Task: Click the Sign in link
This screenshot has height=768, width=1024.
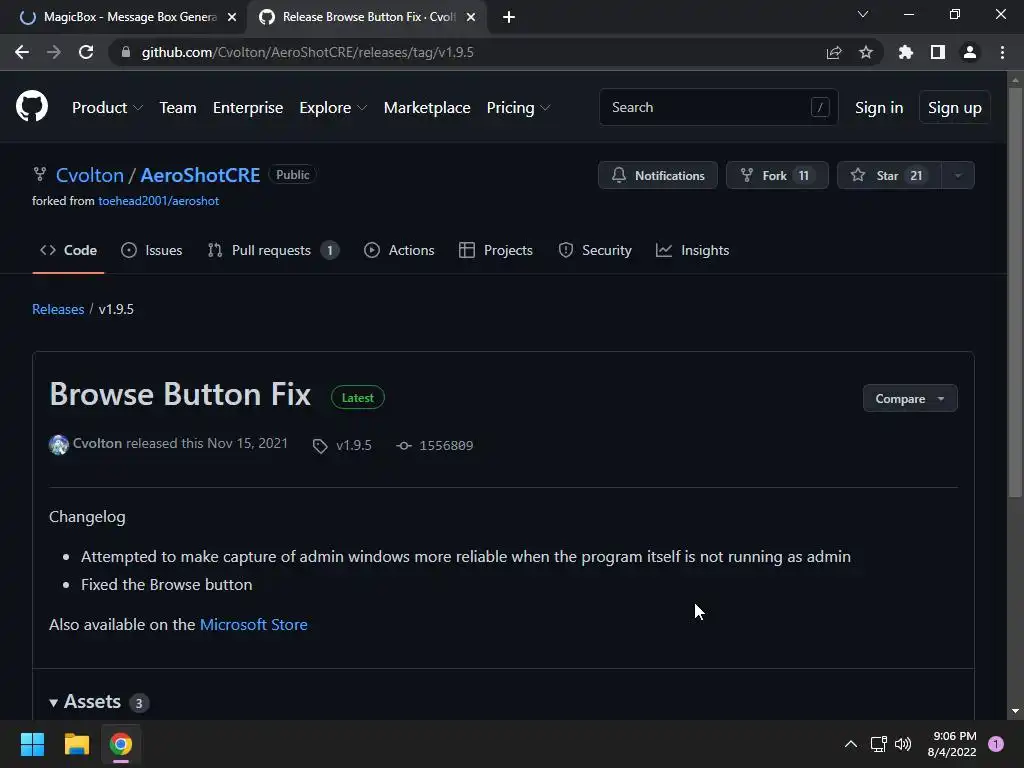Action: coord(879,108)
